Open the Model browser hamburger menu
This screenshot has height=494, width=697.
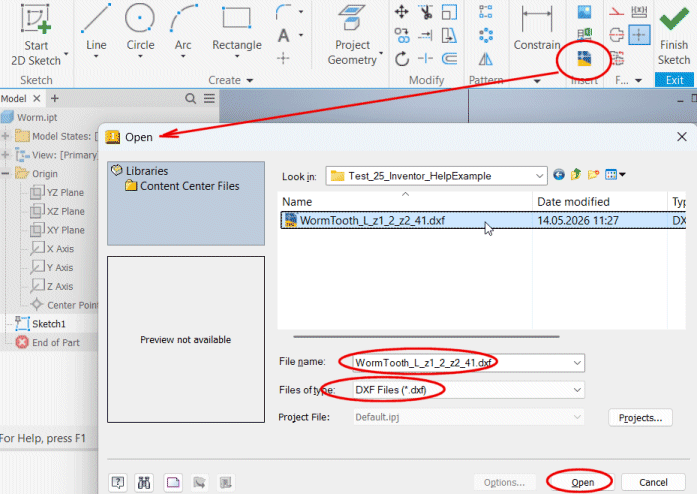(x=209, y=98)
